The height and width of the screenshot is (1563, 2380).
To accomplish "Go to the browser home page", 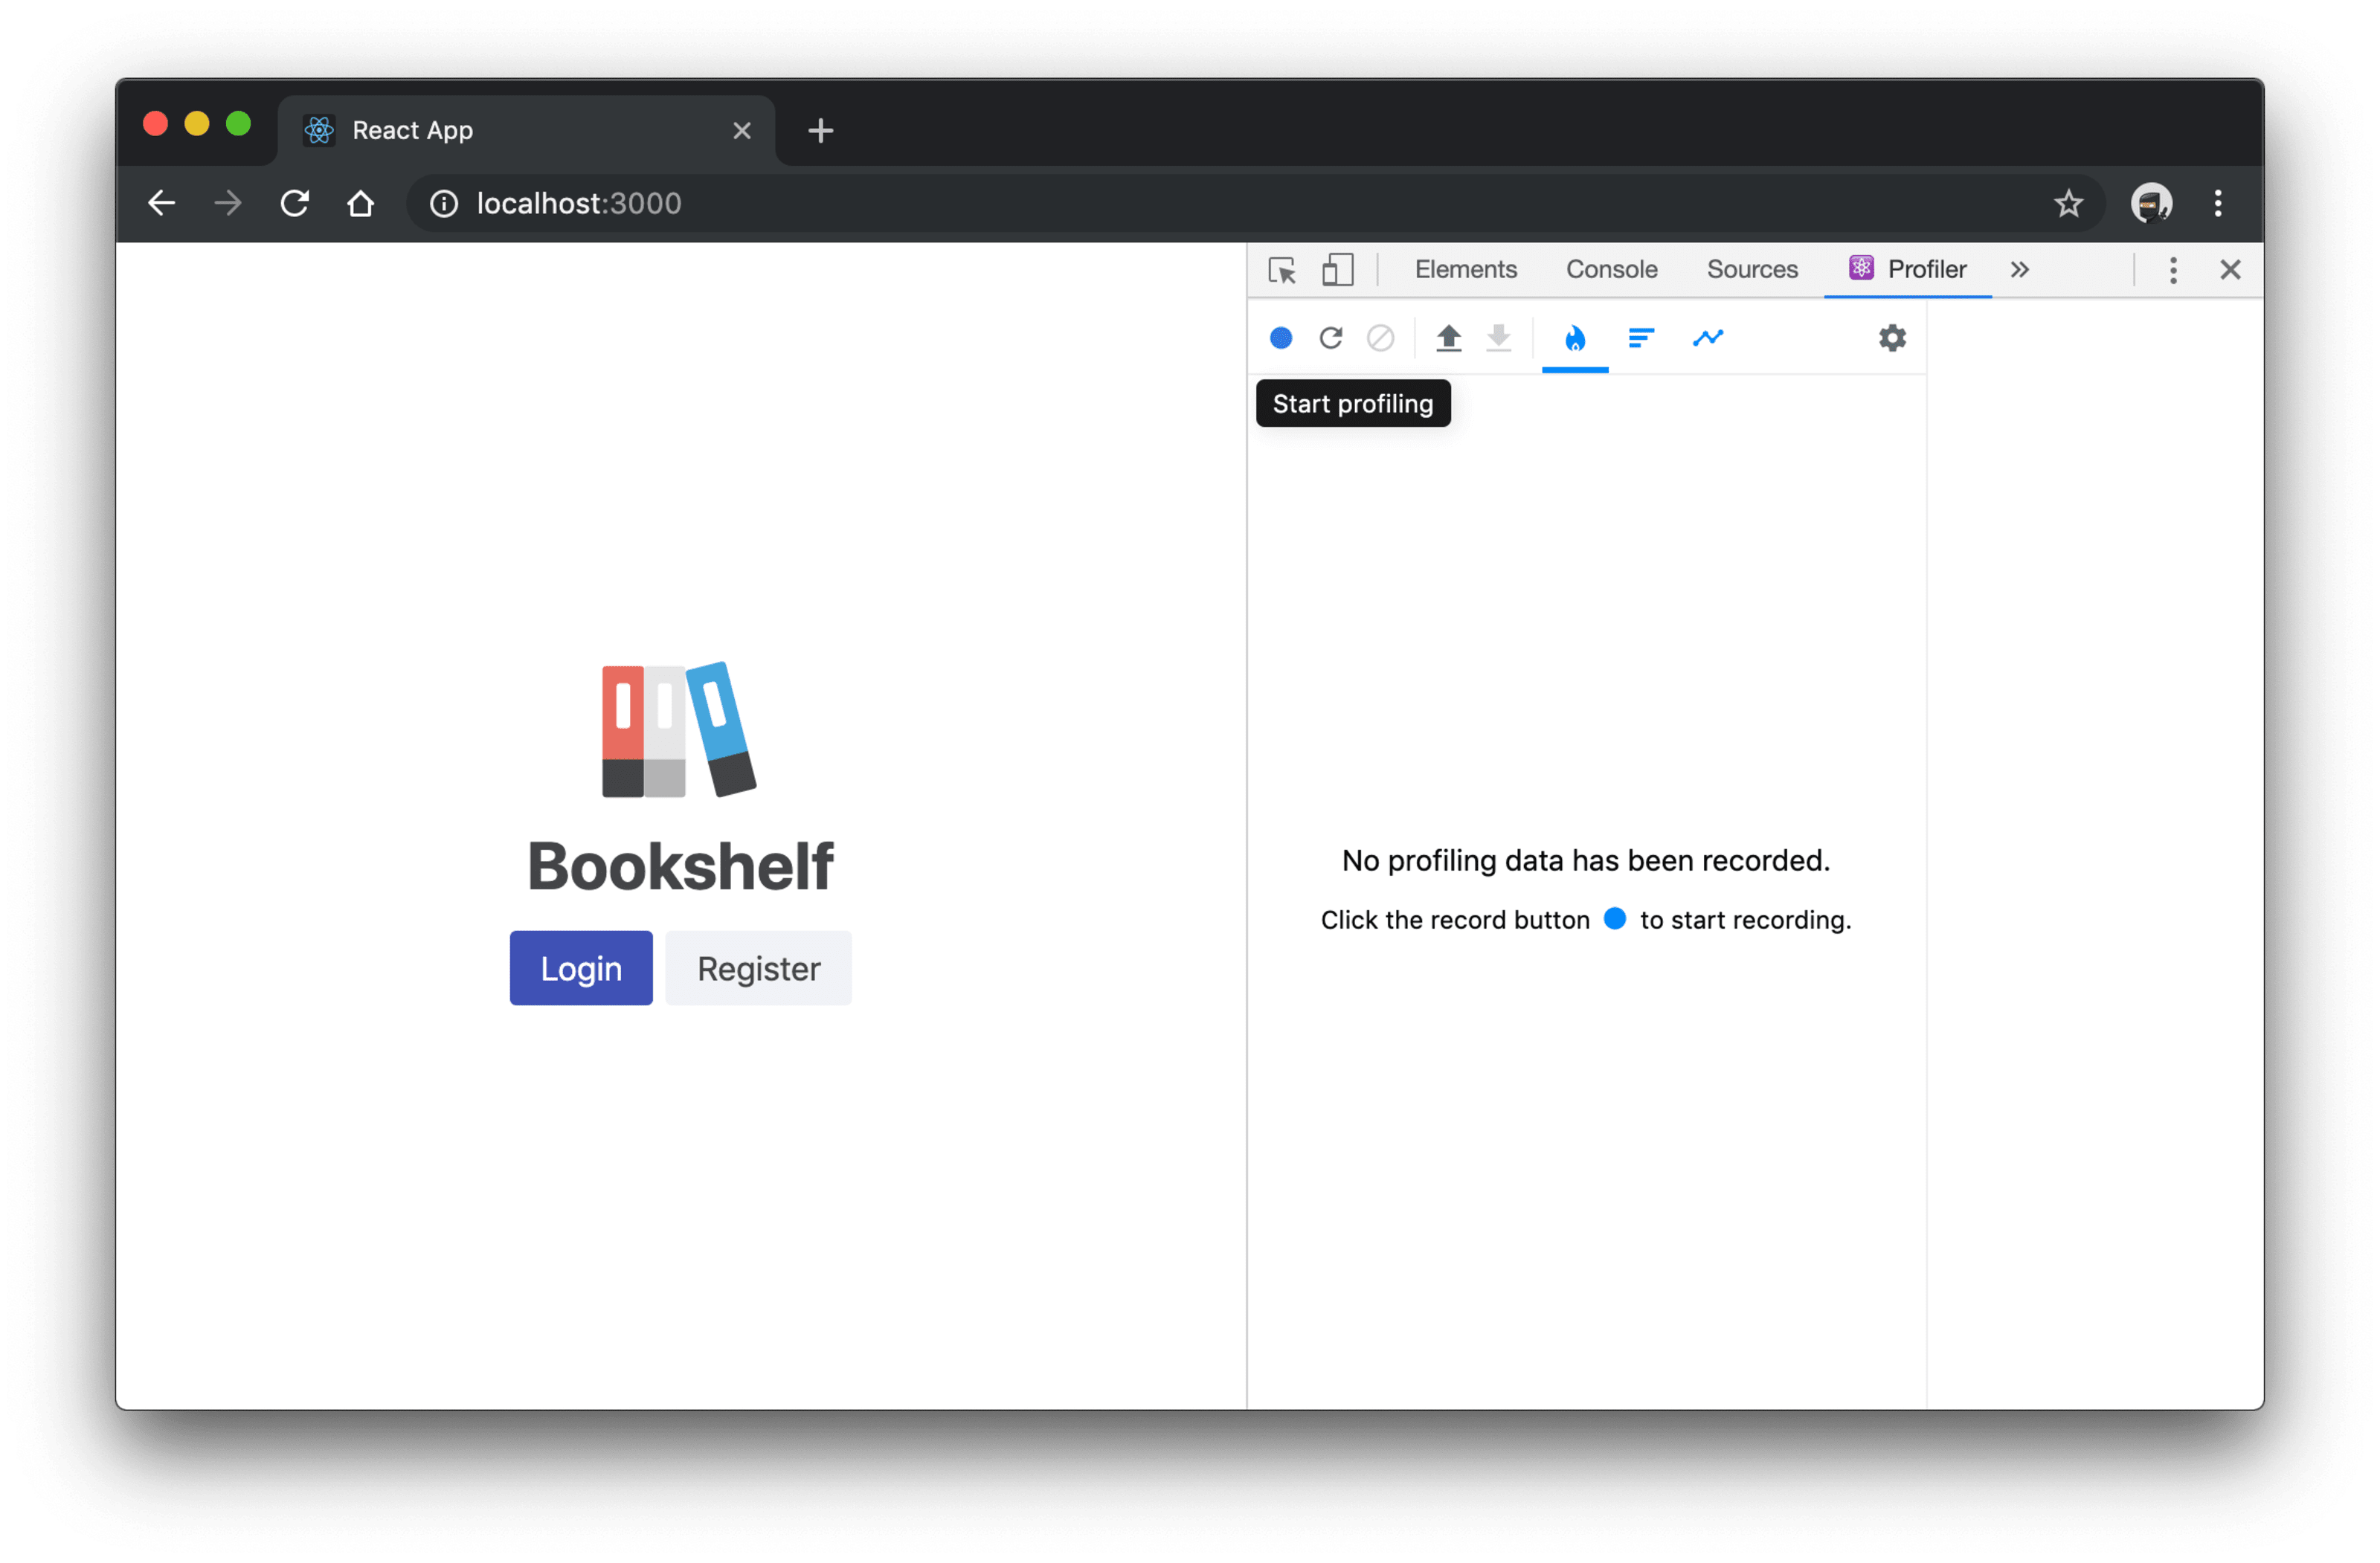I will click(361, 204).
